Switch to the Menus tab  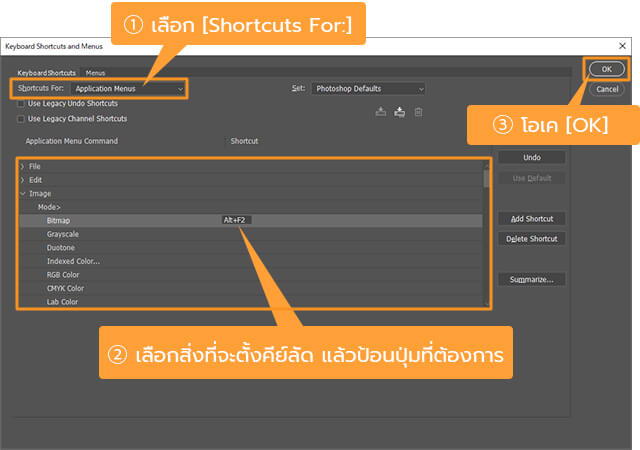click(x=96, y=73)
